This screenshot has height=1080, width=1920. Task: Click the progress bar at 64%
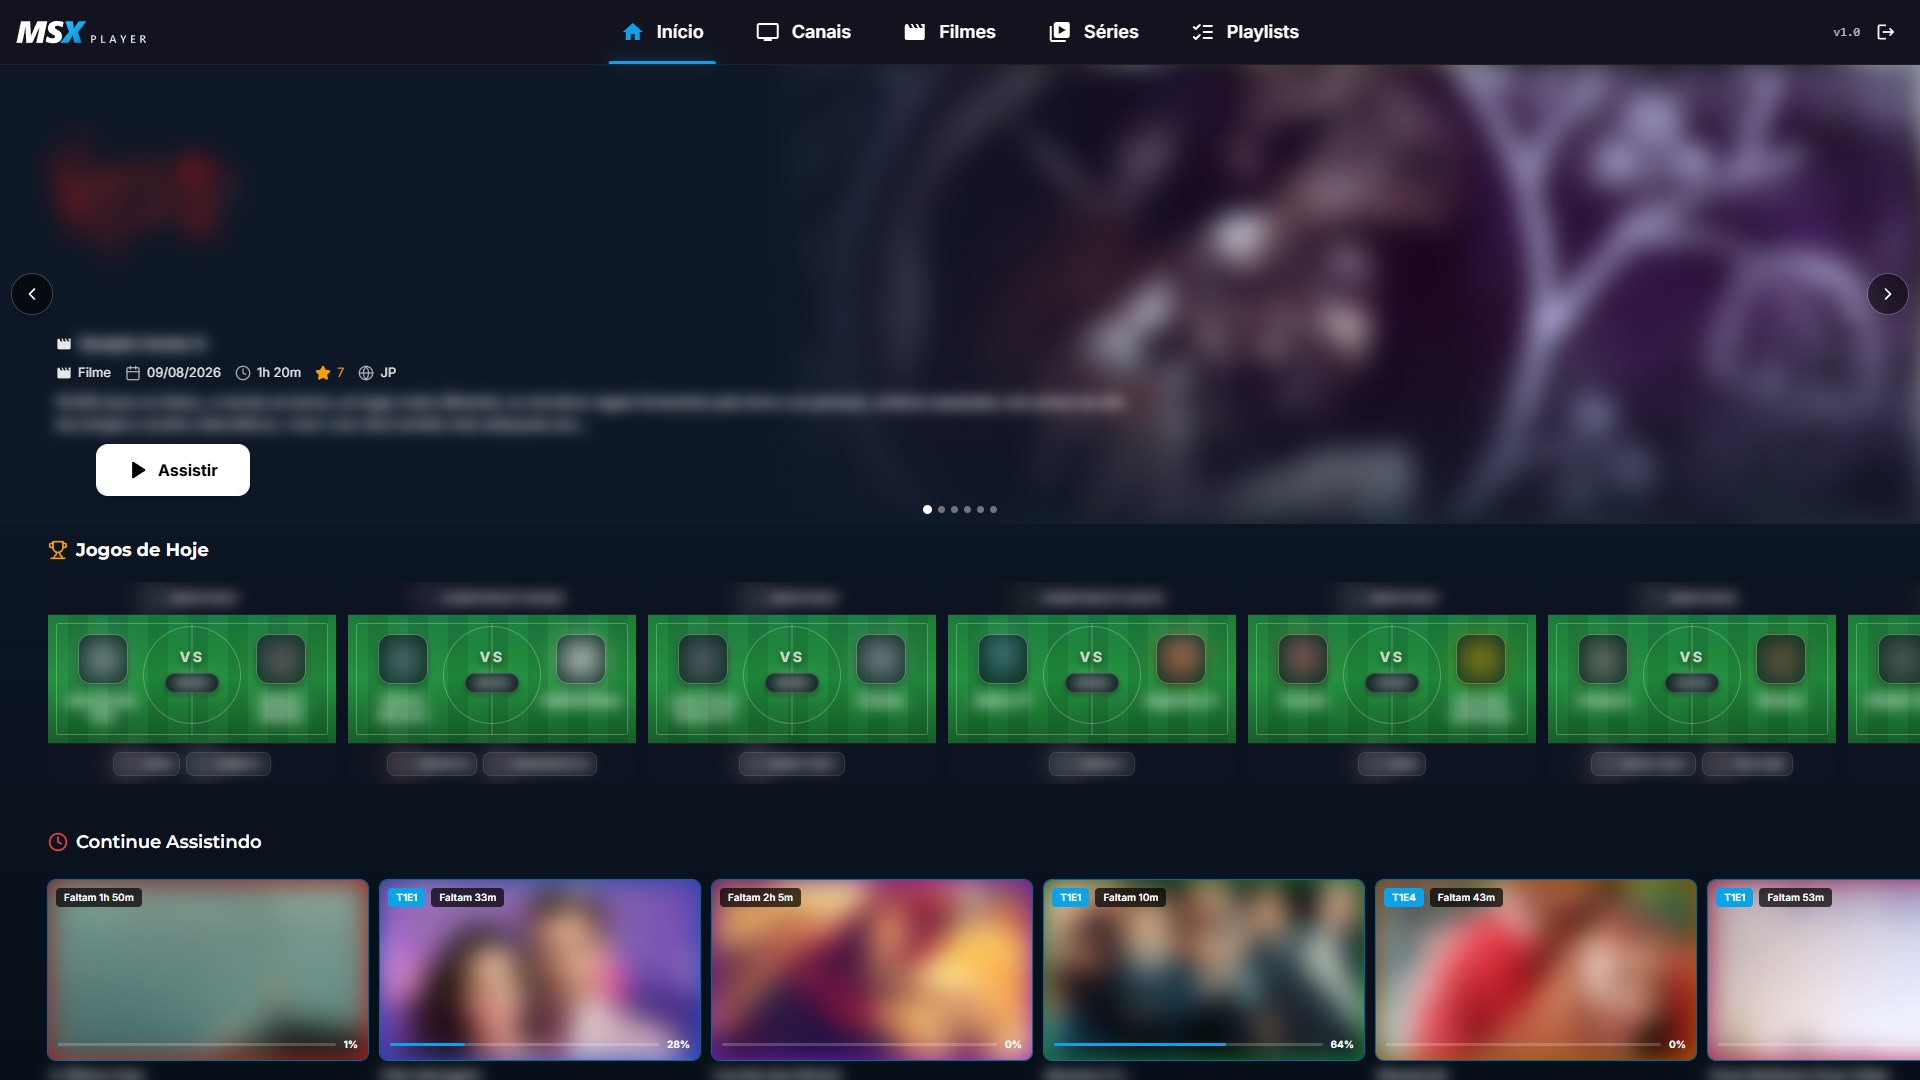point(1188,1044)
